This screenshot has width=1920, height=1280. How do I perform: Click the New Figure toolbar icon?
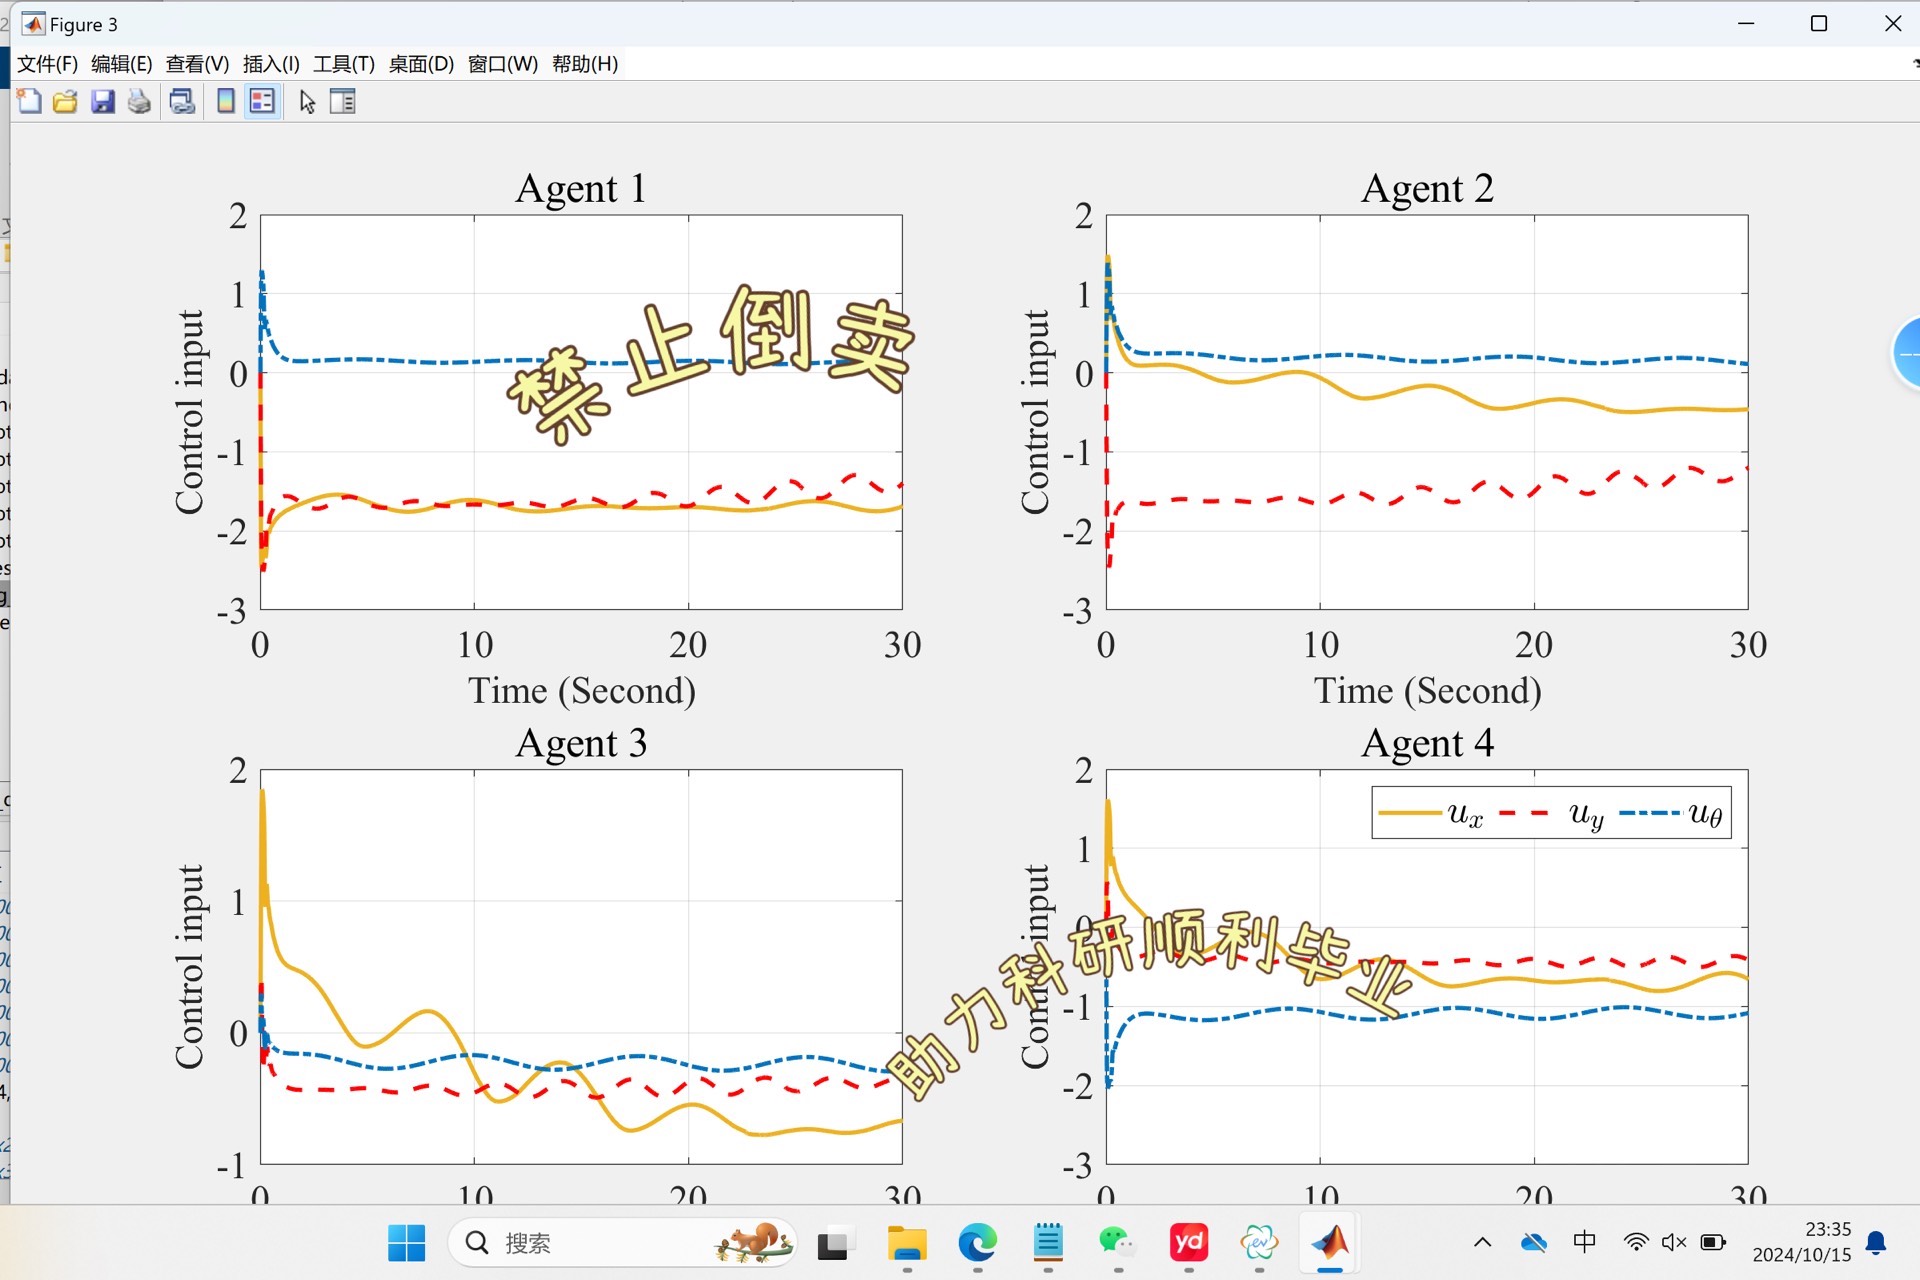29,101
